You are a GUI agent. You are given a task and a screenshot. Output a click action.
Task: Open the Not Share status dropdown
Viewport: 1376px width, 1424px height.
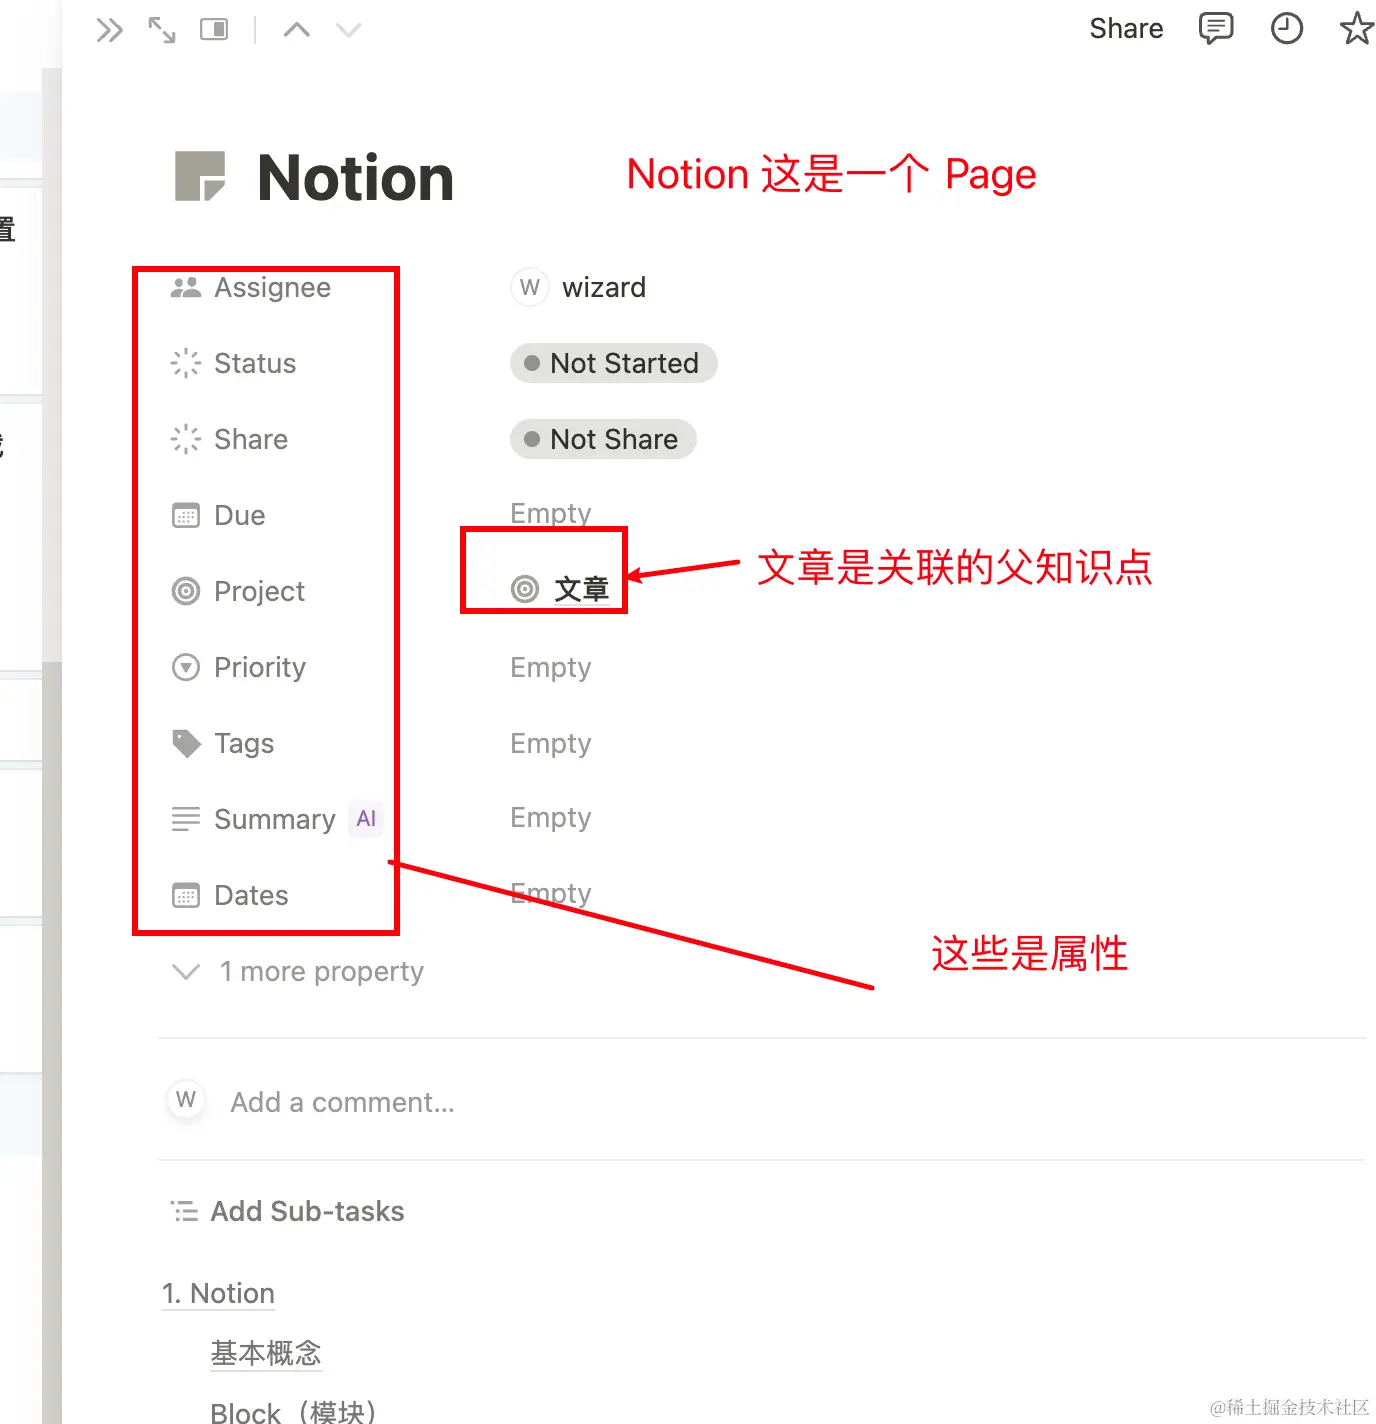point(603,439)
